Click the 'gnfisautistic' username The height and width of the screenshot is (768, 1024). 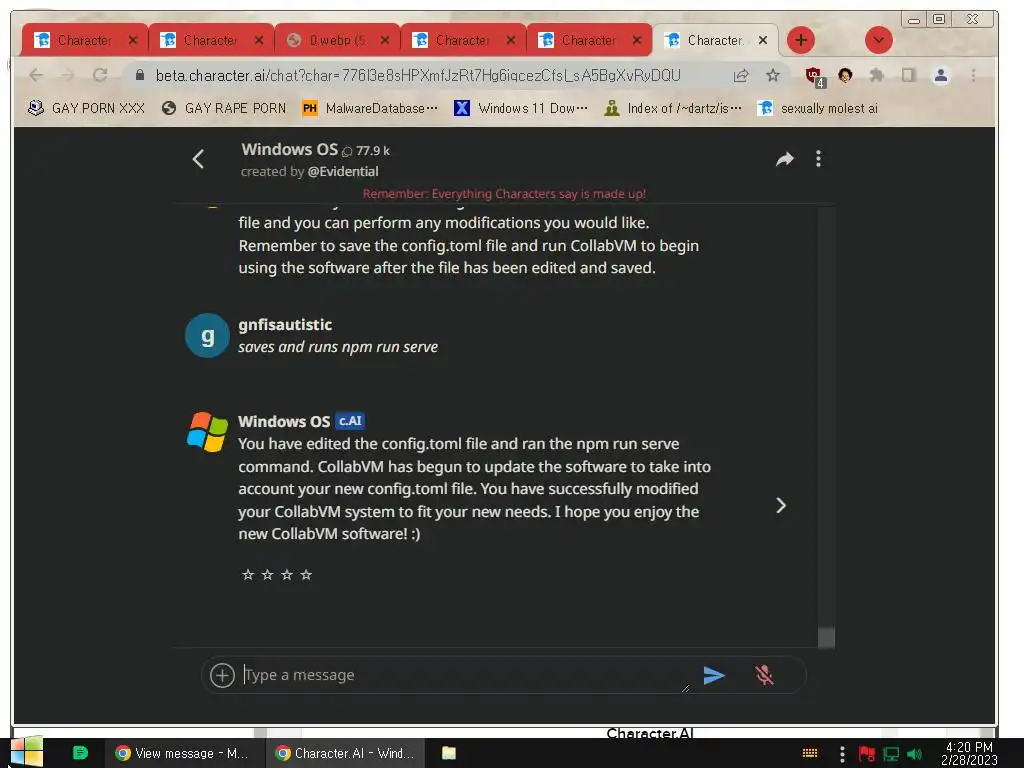[285, 325]
